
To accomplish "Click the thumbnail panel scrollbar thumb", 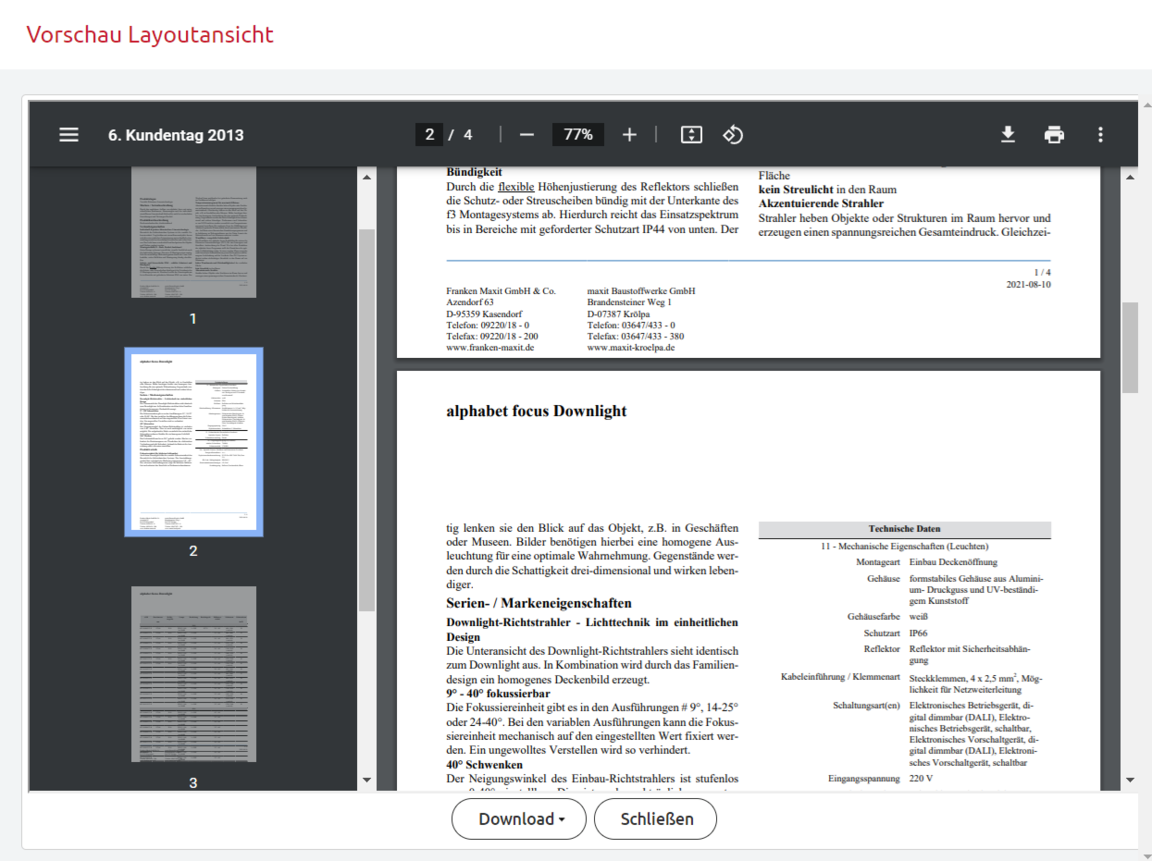I will tap(367, 420).
